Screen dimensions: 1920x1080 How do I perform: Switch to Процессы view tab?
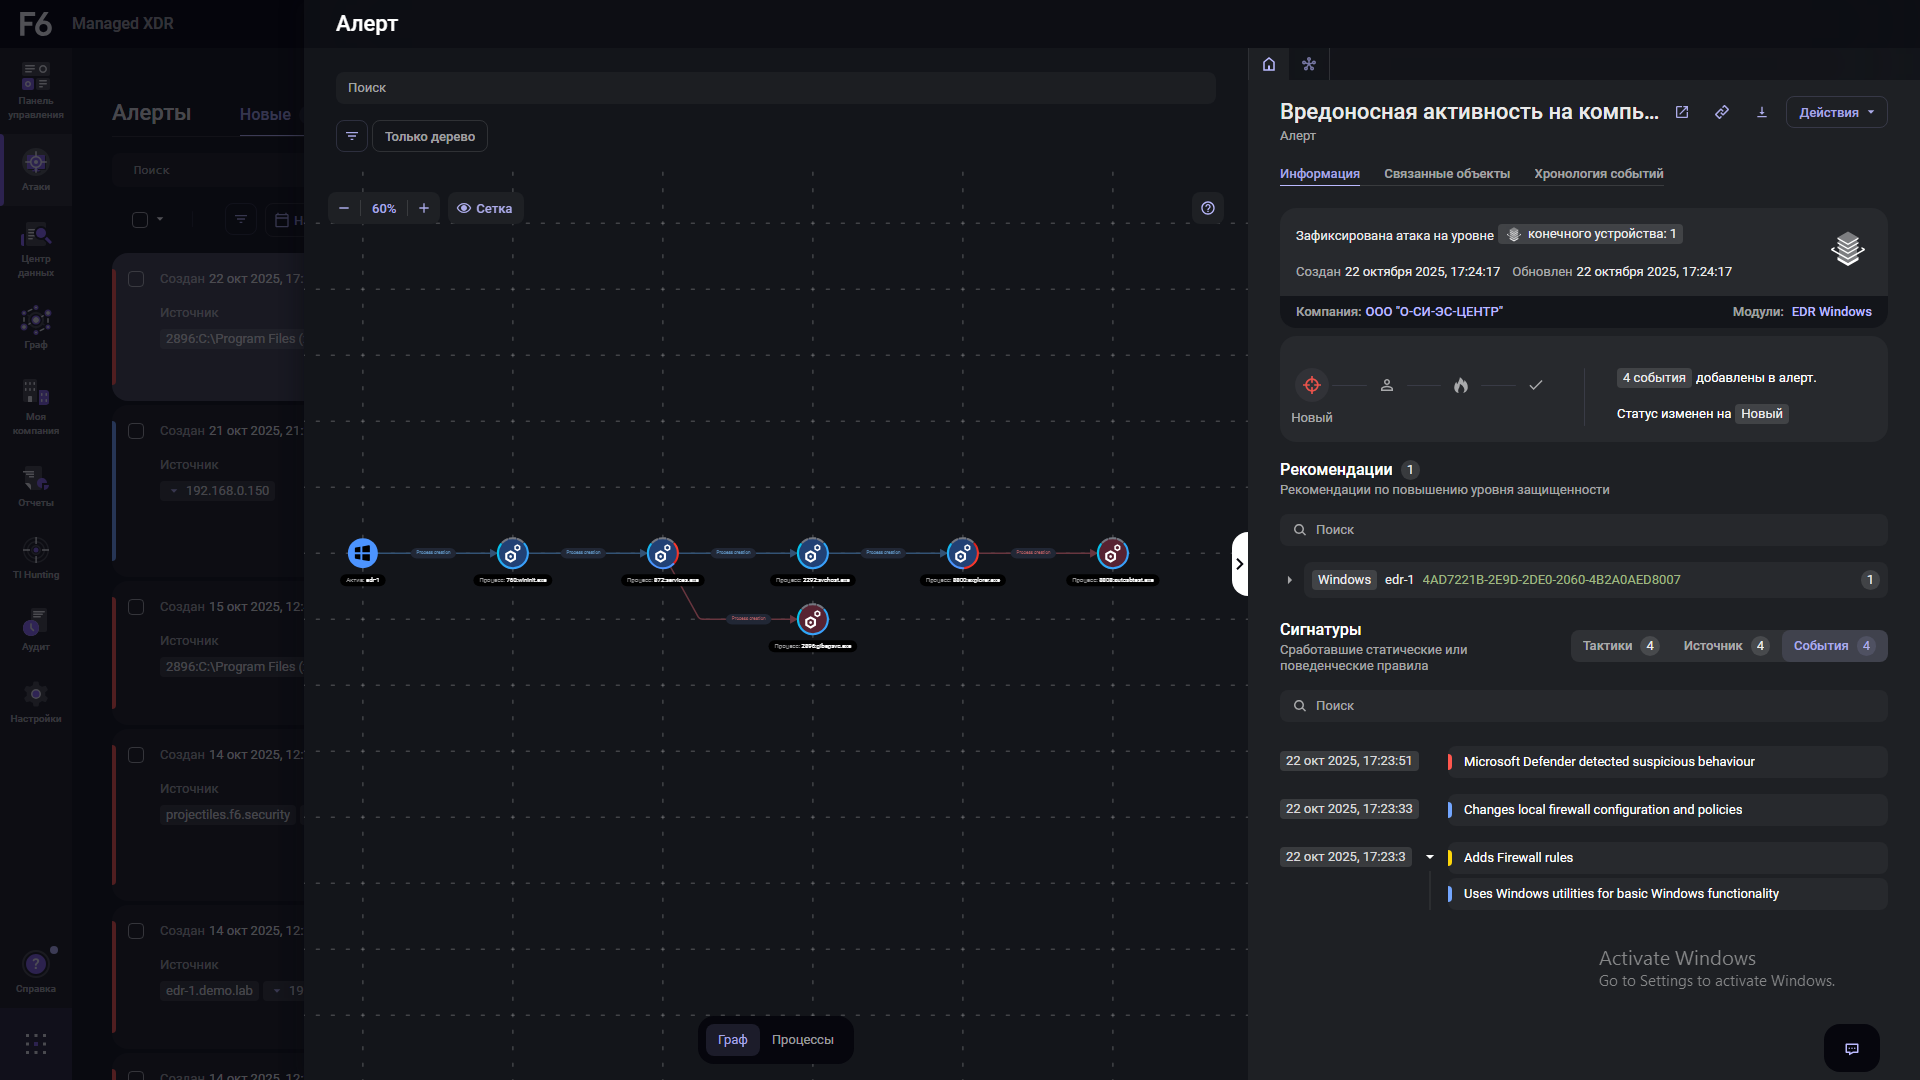(x=802, y=1040)
